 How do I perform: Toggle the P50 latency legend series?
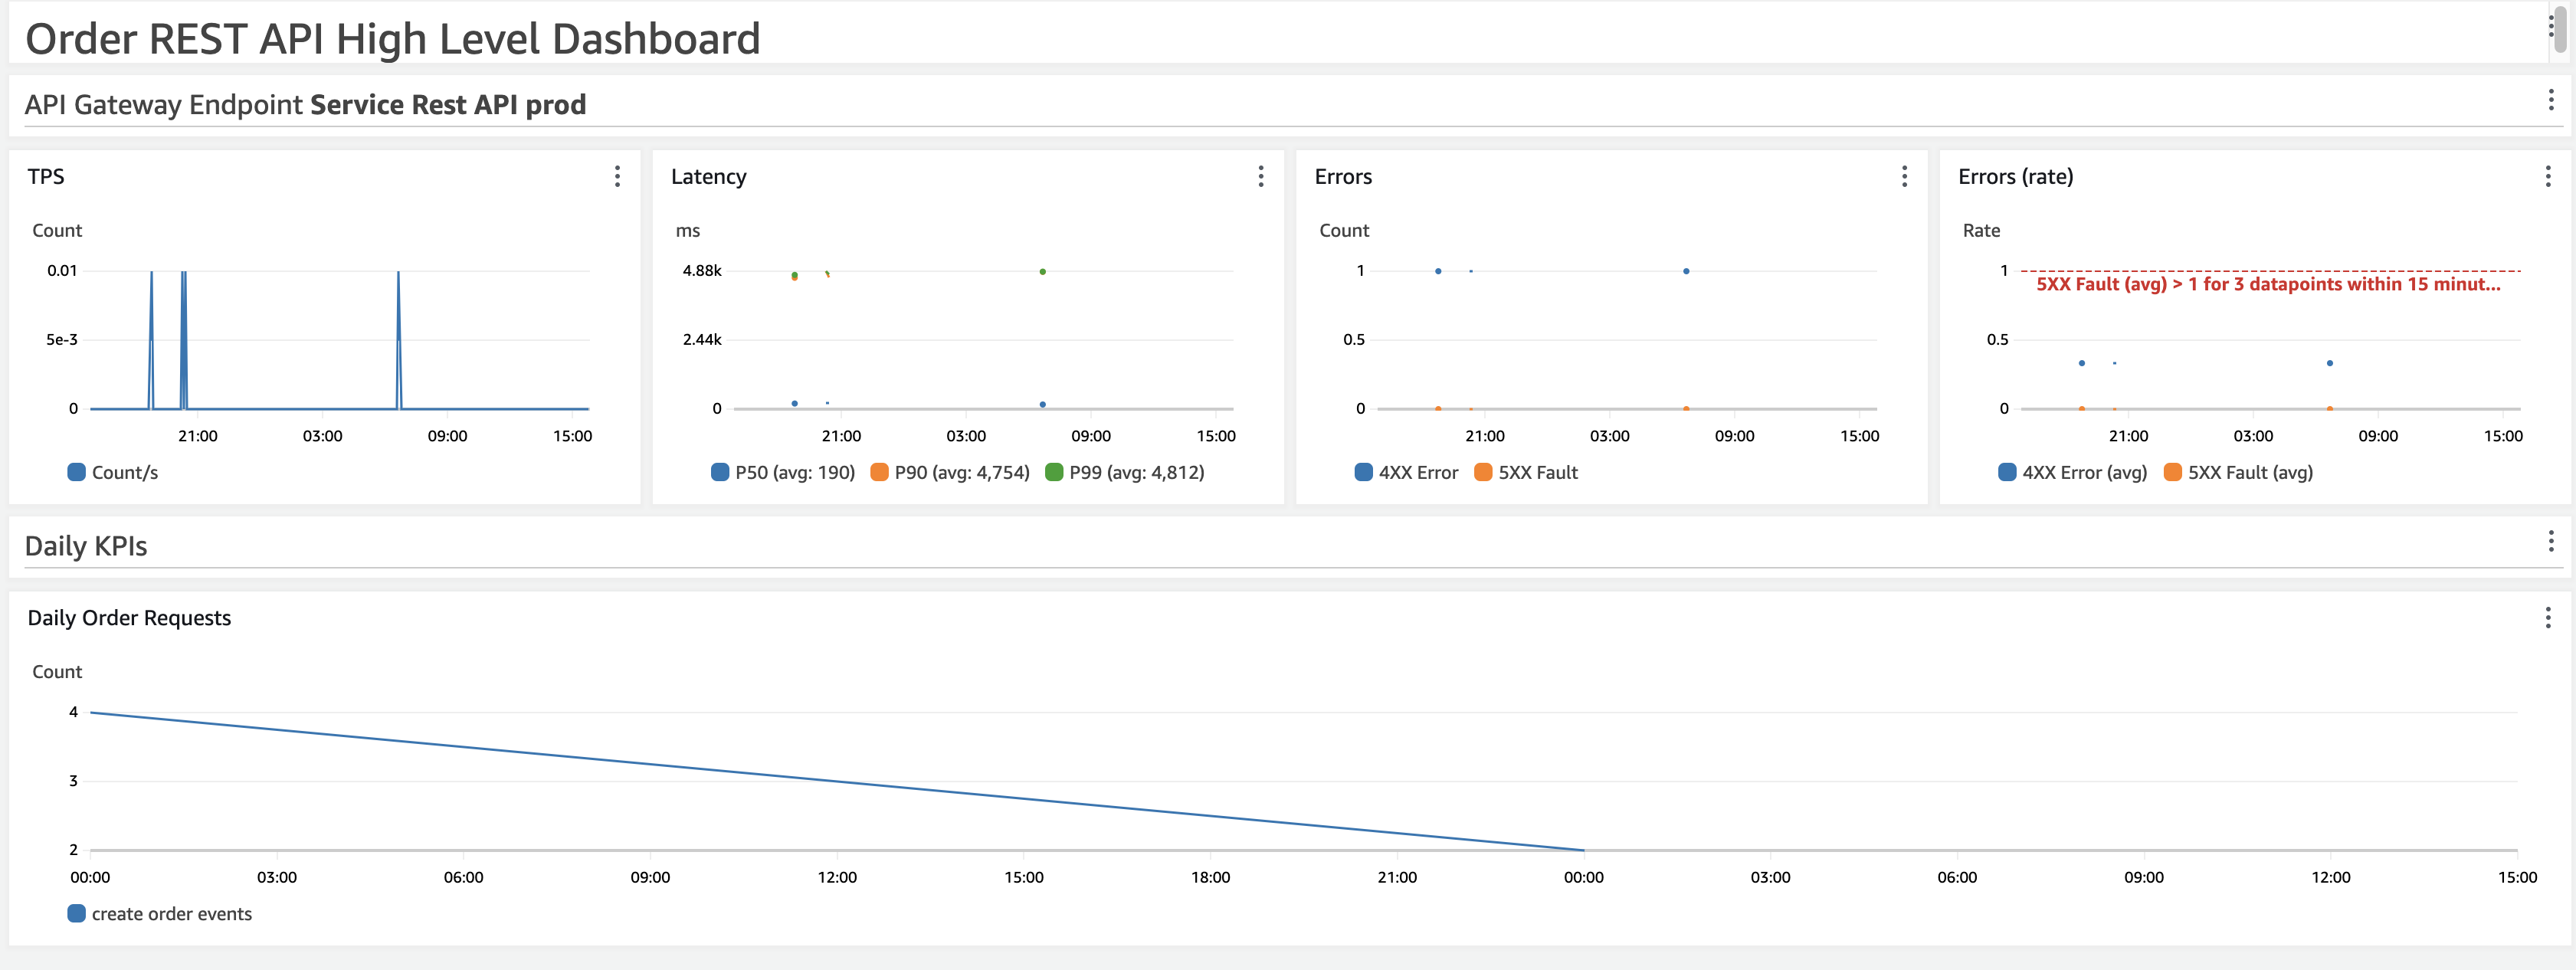tap(783, 472)
